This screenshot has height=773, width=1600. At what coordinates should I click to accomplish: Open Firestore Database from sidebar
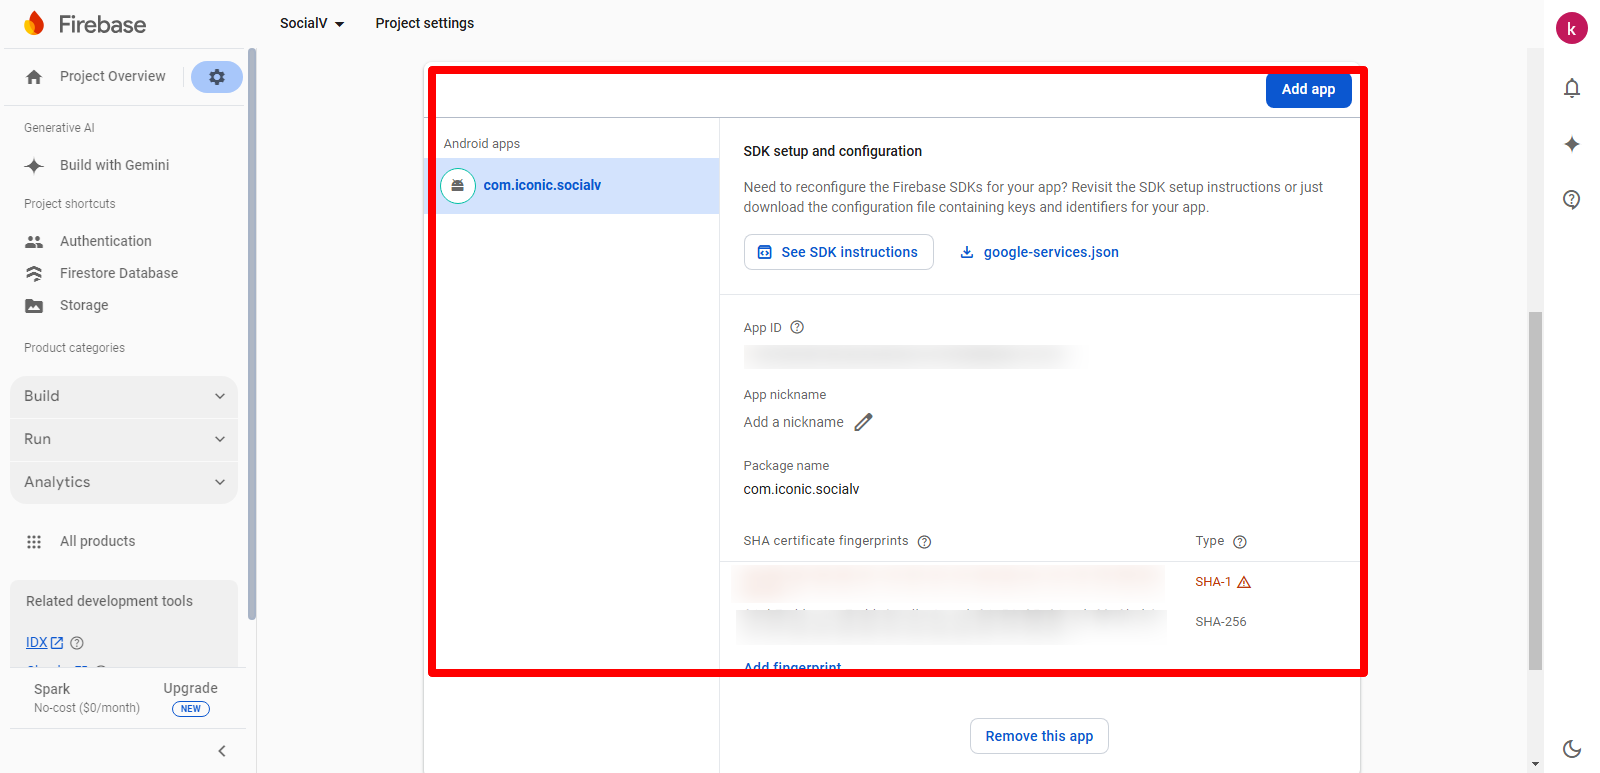click(118, 273)
